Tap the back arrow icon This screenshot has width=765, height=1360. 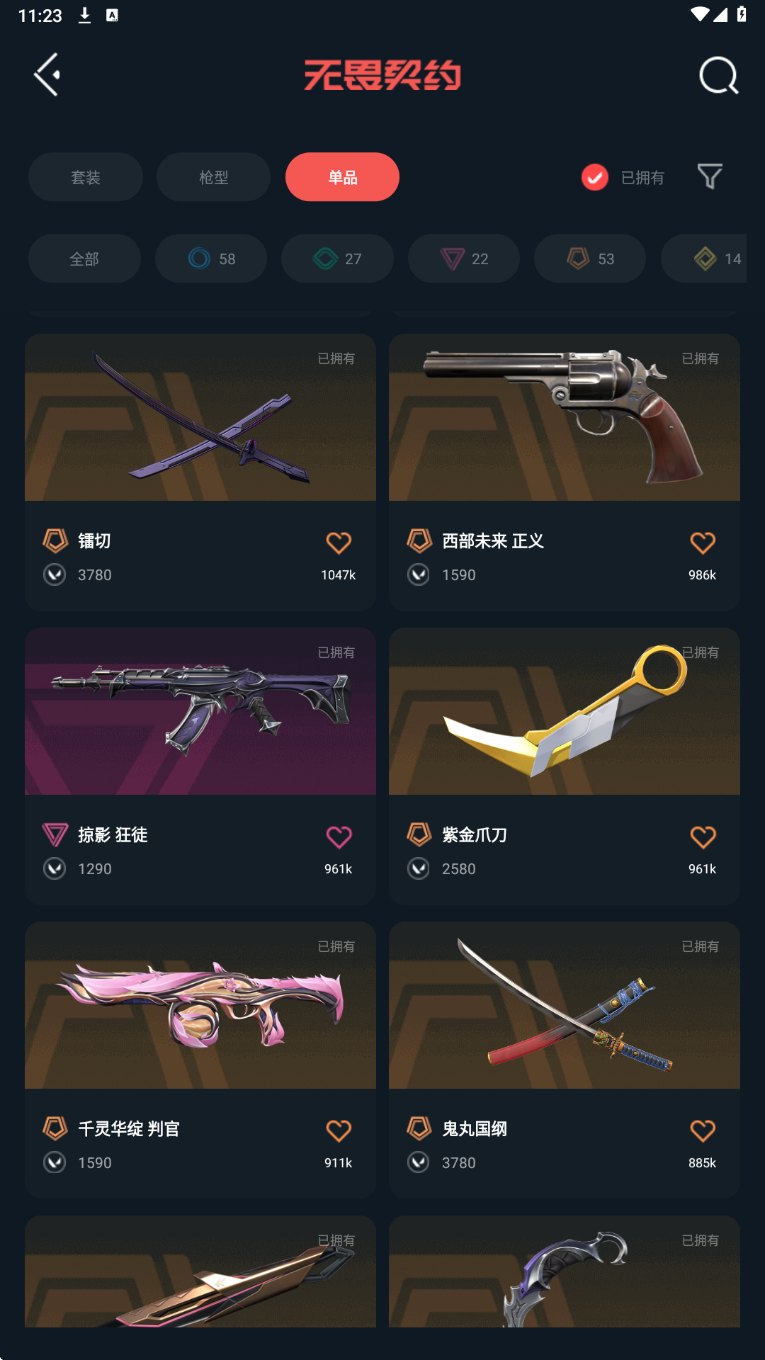[x=47, y=75]
